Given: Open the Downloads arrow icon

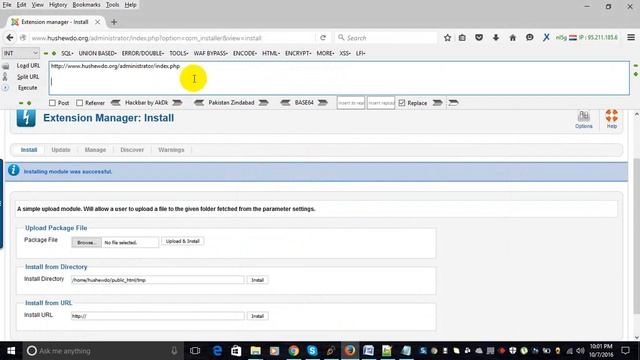Looking at the screenshot, I should click(496, 38).
